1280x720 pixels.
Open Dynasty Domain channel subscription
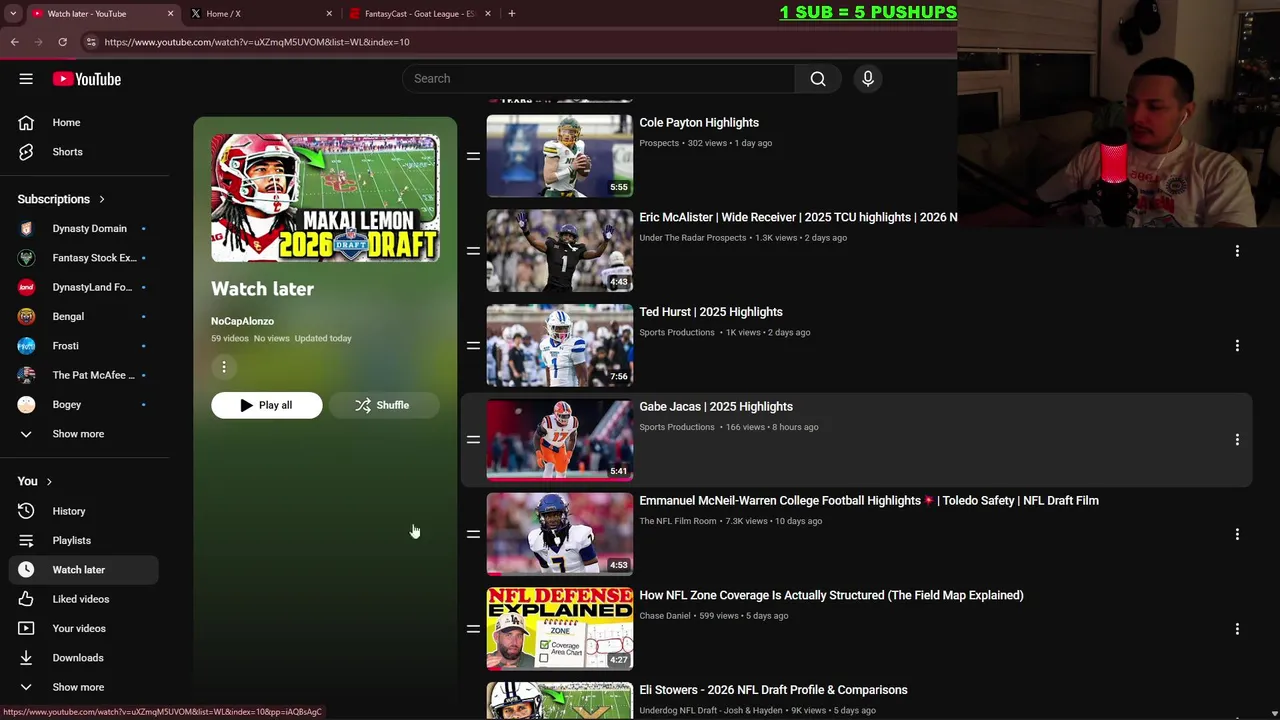[x=84, y=228]
